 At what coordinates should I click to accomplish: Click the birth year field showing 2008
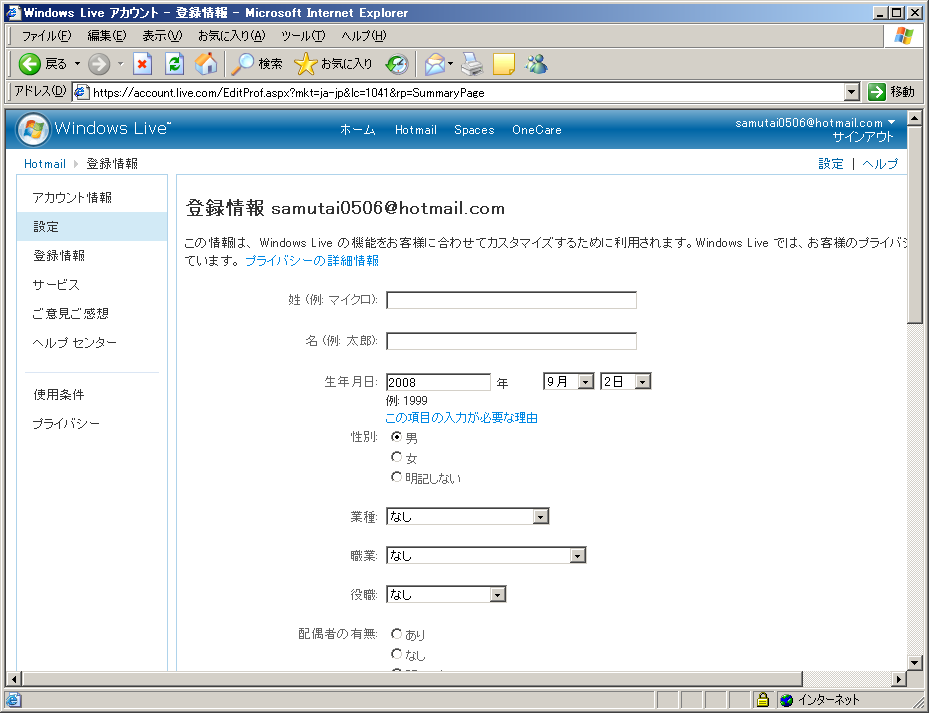[438, 382]
